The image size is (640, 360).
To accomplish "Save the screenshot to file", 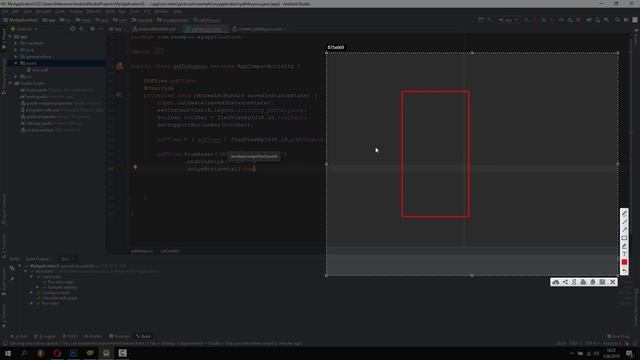I will click(602, 282).
